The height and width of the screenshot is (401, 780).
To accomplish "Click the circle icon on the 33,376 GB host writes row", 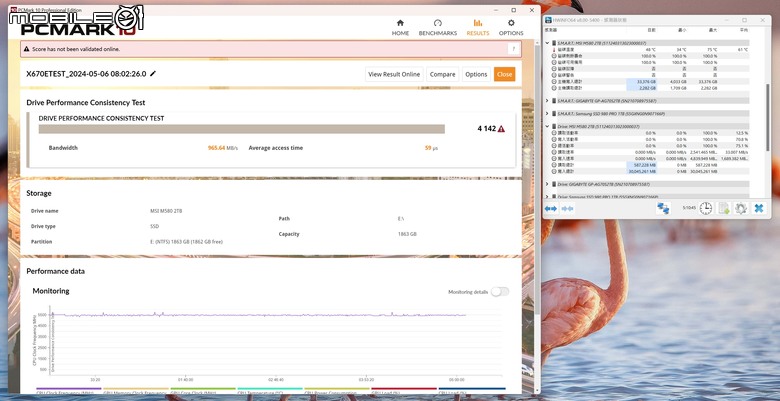I will 554,81.
